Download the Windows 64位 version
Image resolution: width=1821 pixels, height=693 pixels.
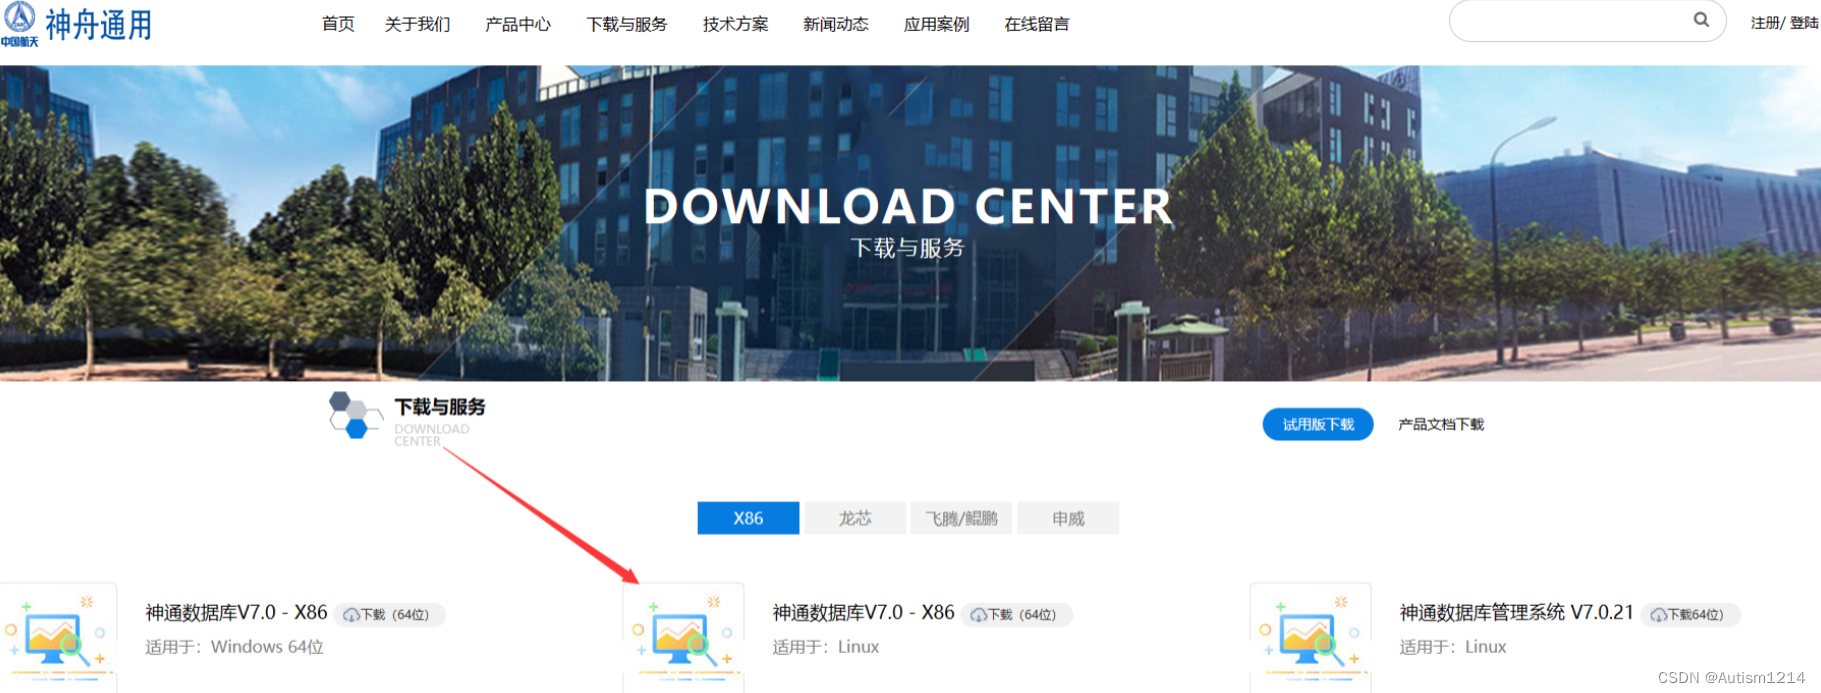coord(390,614)
